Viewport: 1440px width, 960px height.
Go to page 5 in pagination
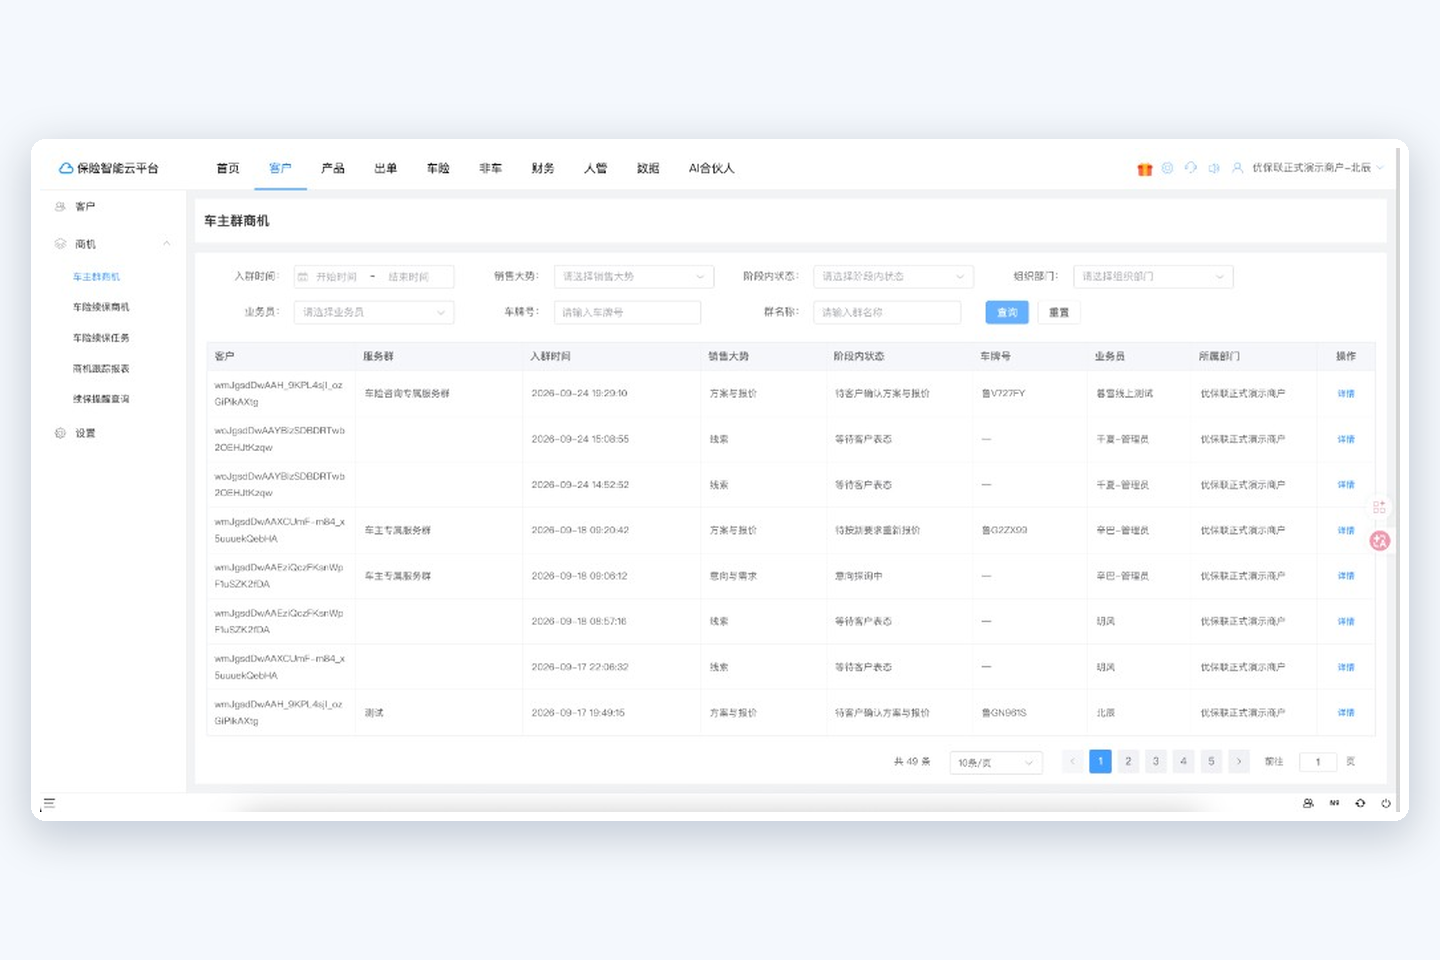click(x=1211, y=762)
